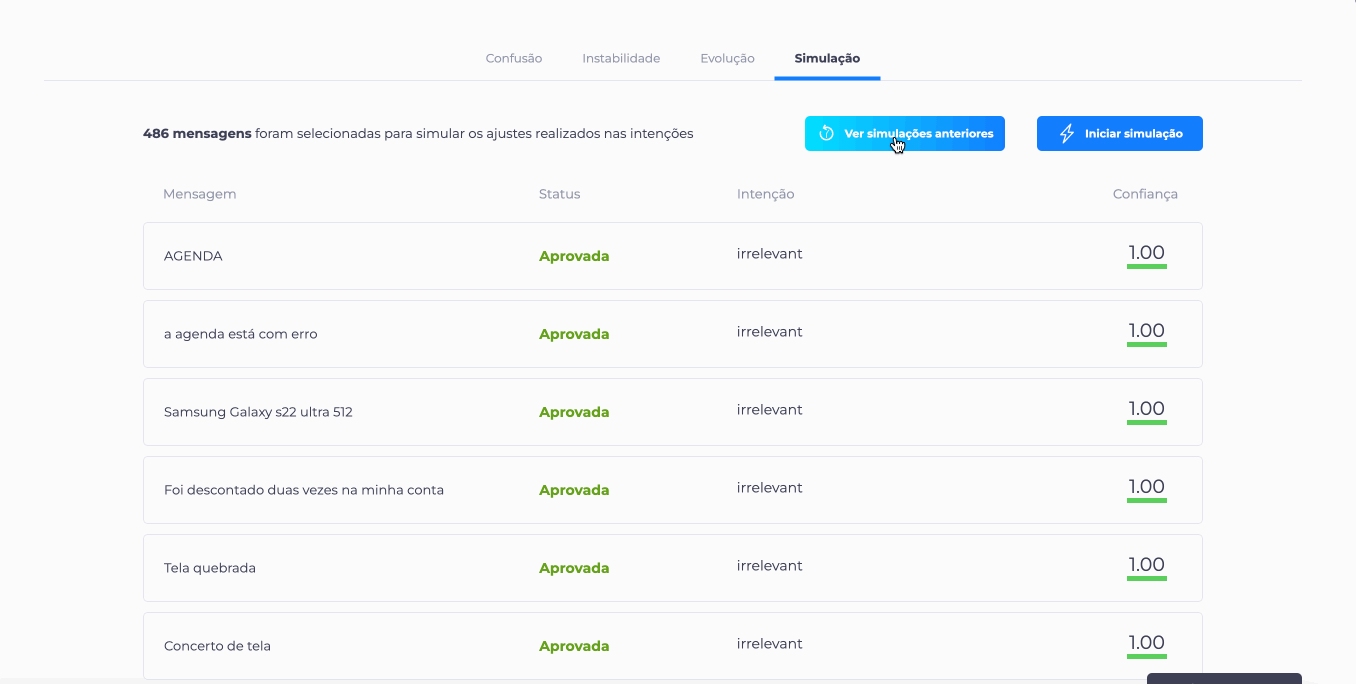The image size is (1356, 684).
Task: Click confidence bar in Concerto de tela row
Action: [x=1147, y=657]
